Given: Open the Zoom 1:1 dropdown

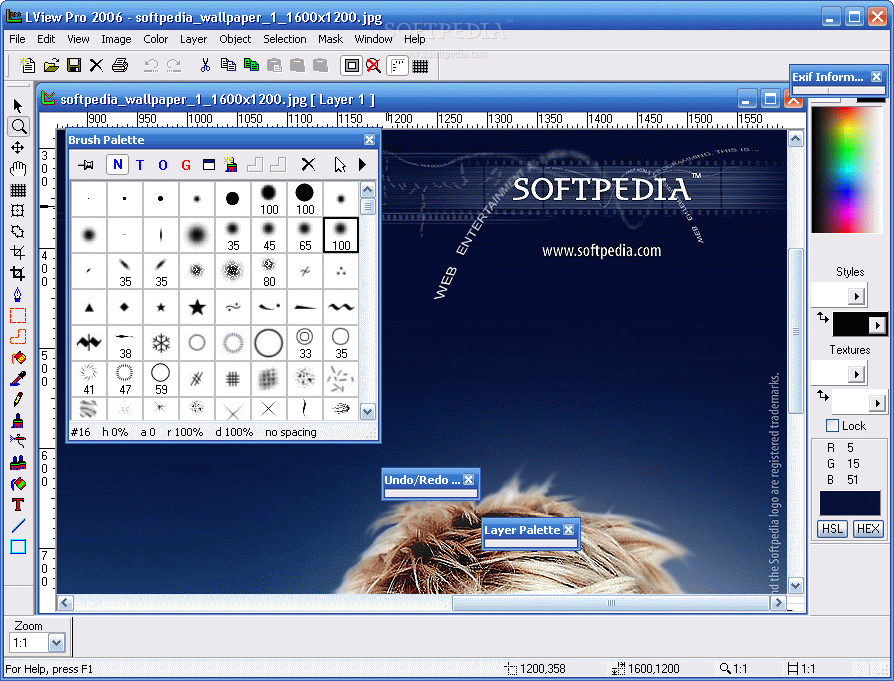Looking at the screenshot, I should (x=56, y=643).
